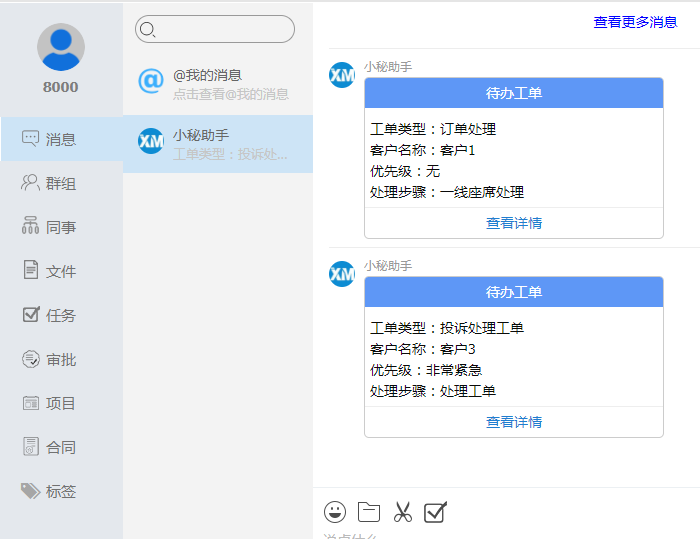Switch to 群组 in the sidebar
The width and height of the screenshot is (700, 539).
[60, 183]
